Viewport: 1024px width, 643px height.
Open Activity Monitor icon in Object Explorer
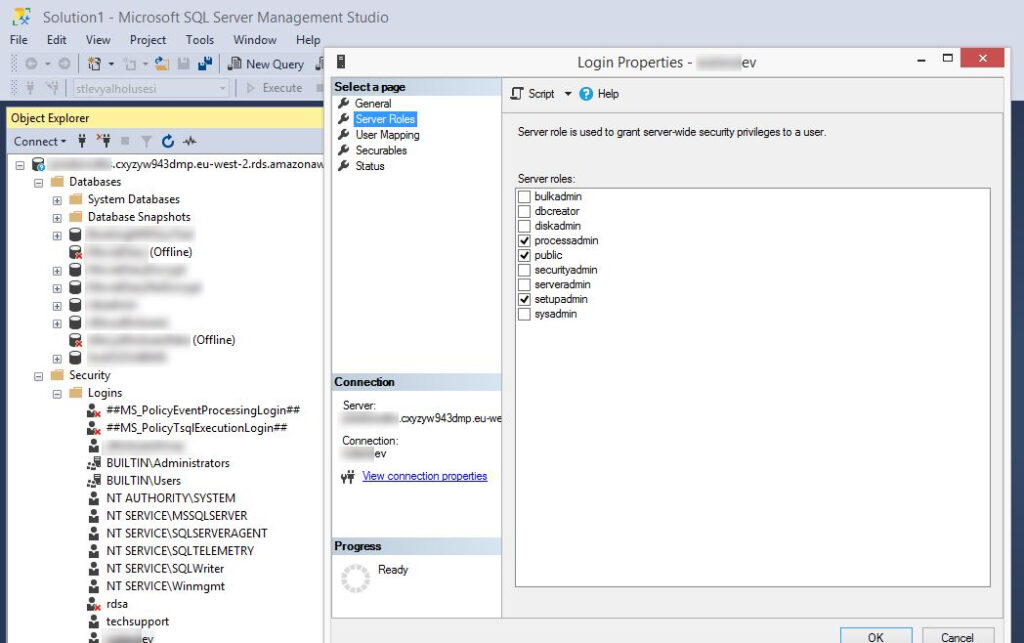point(189,141)
